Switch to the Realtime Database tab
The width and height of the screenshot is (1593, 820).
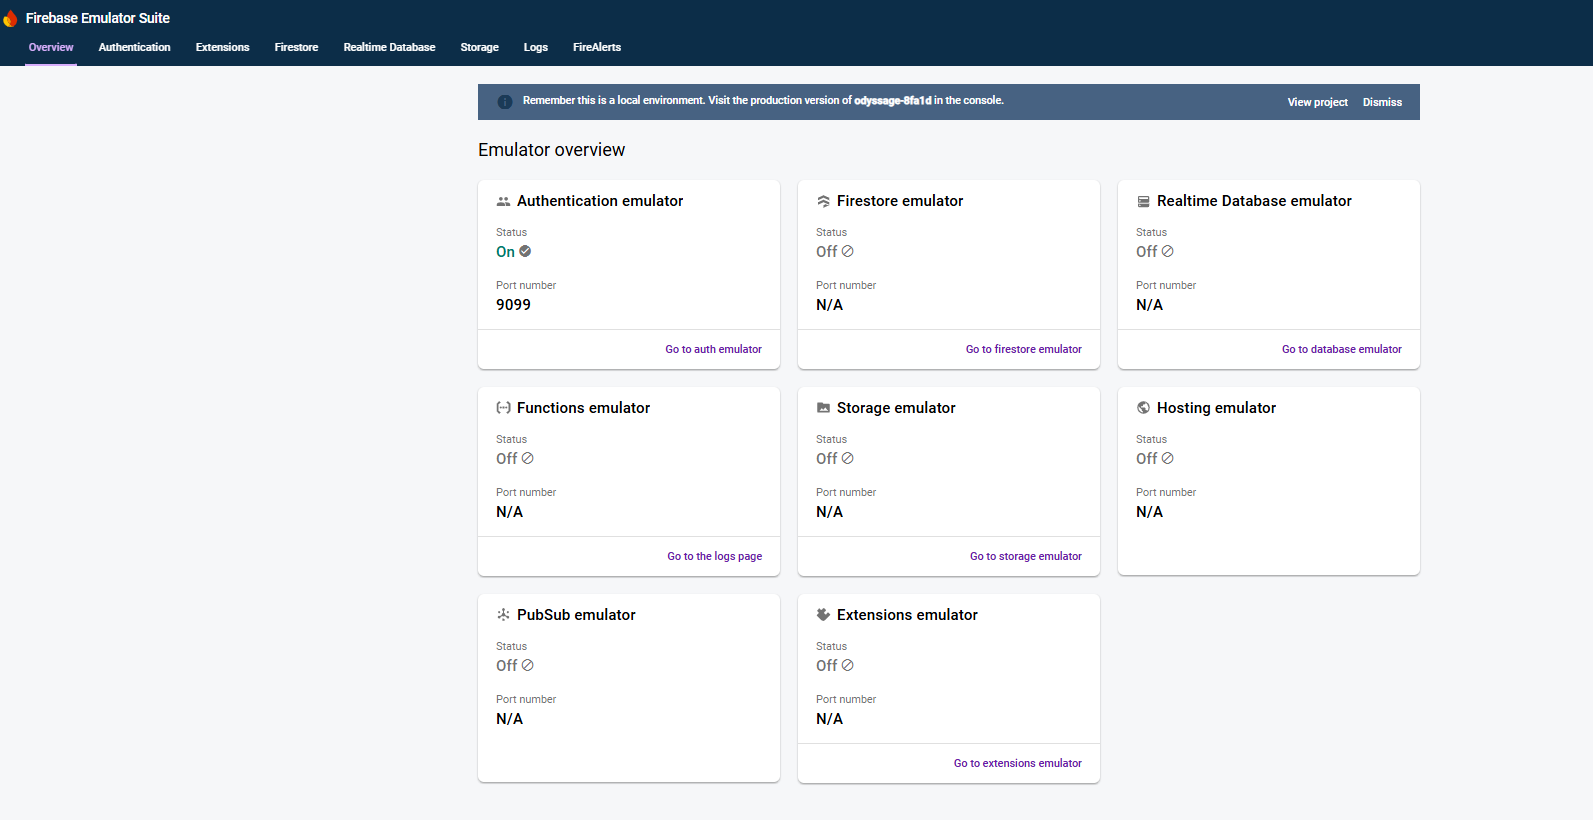coord(389,47)
